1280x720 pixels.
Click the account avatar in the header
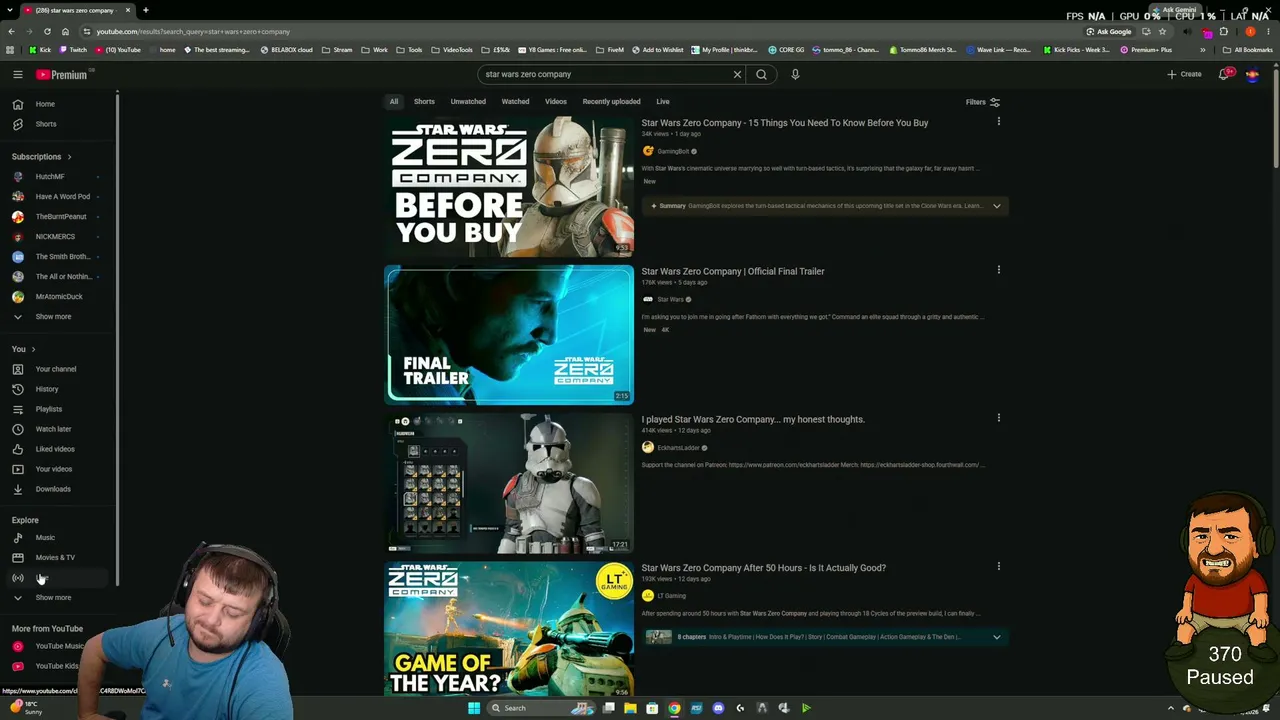pyautogui.click(x=1252, y=74)
